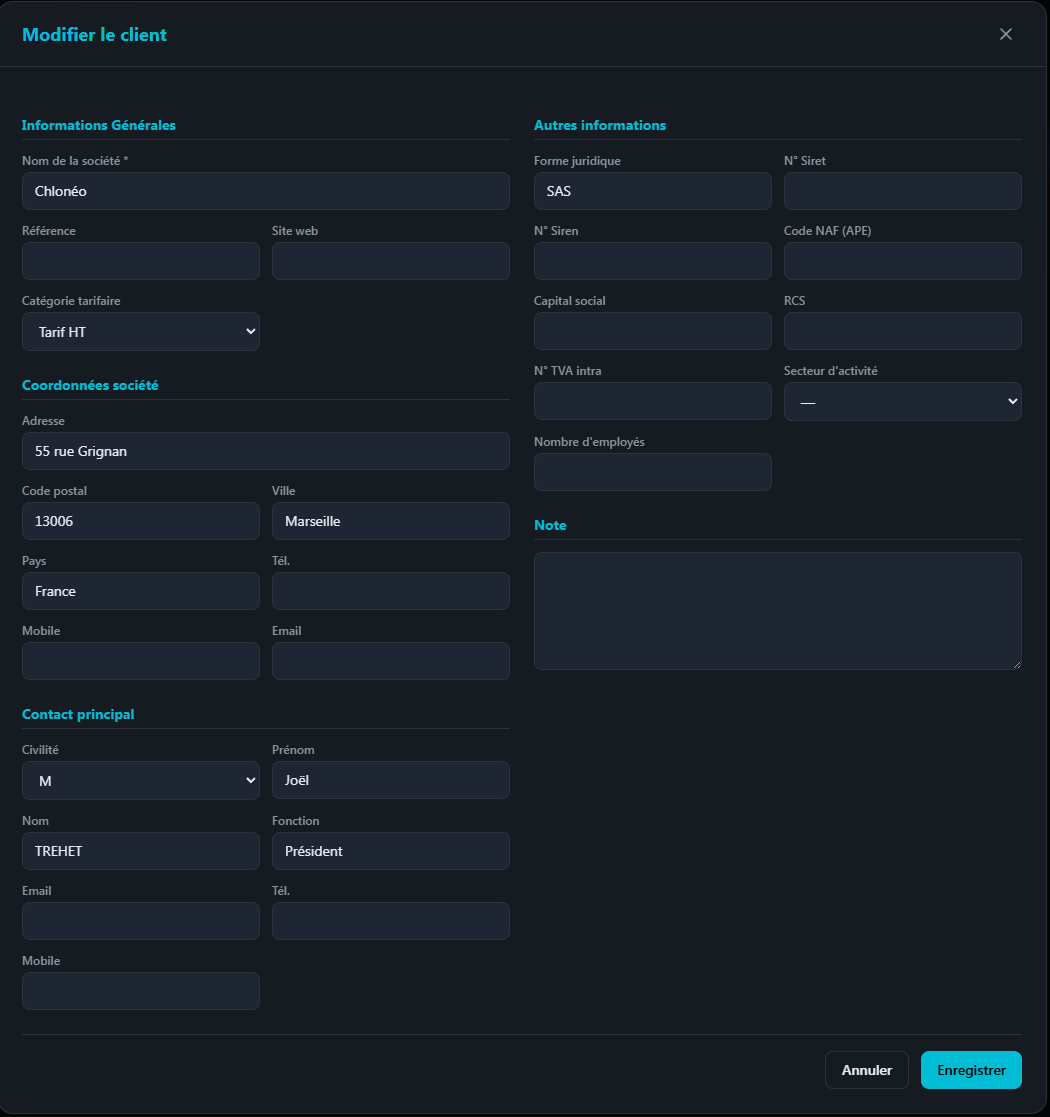Click the Code postal field 13006
The width and height of the screenshot is (1050, 1117).
(141, 521)
